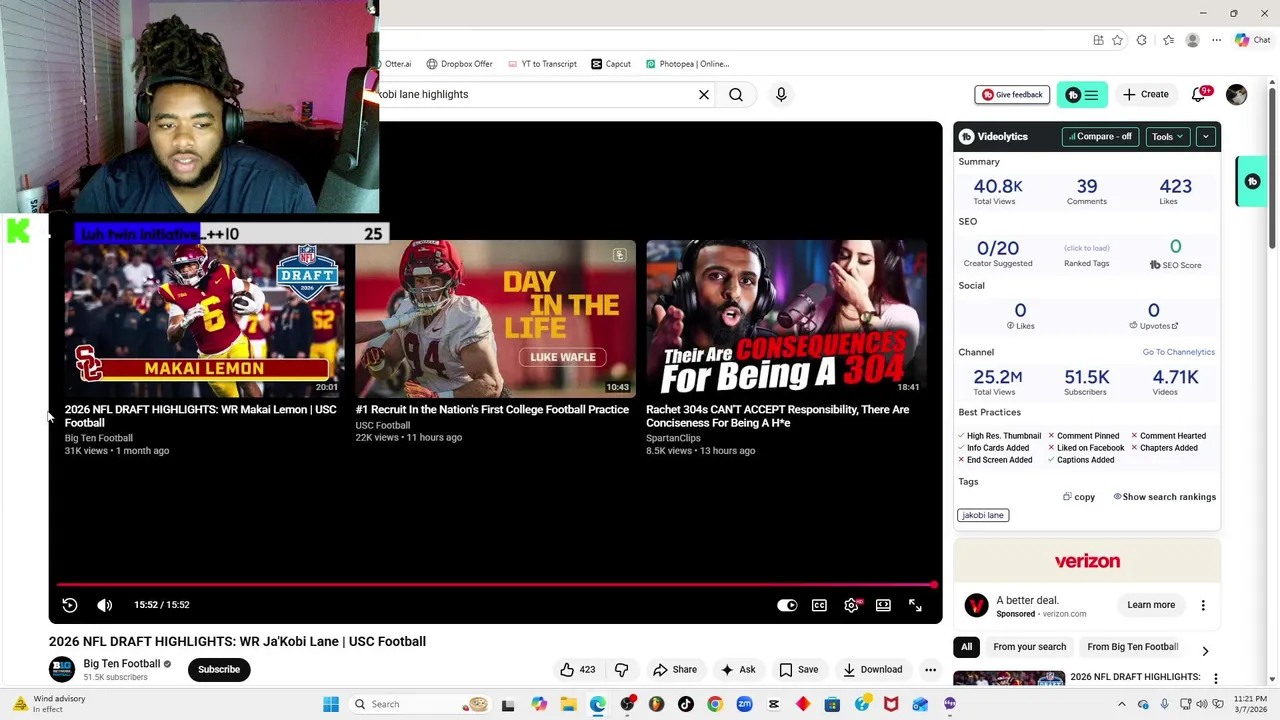This screenshot has width=1280, height=720.
Task: Turn on closed captions (CC) in the player
Action: 819,605
